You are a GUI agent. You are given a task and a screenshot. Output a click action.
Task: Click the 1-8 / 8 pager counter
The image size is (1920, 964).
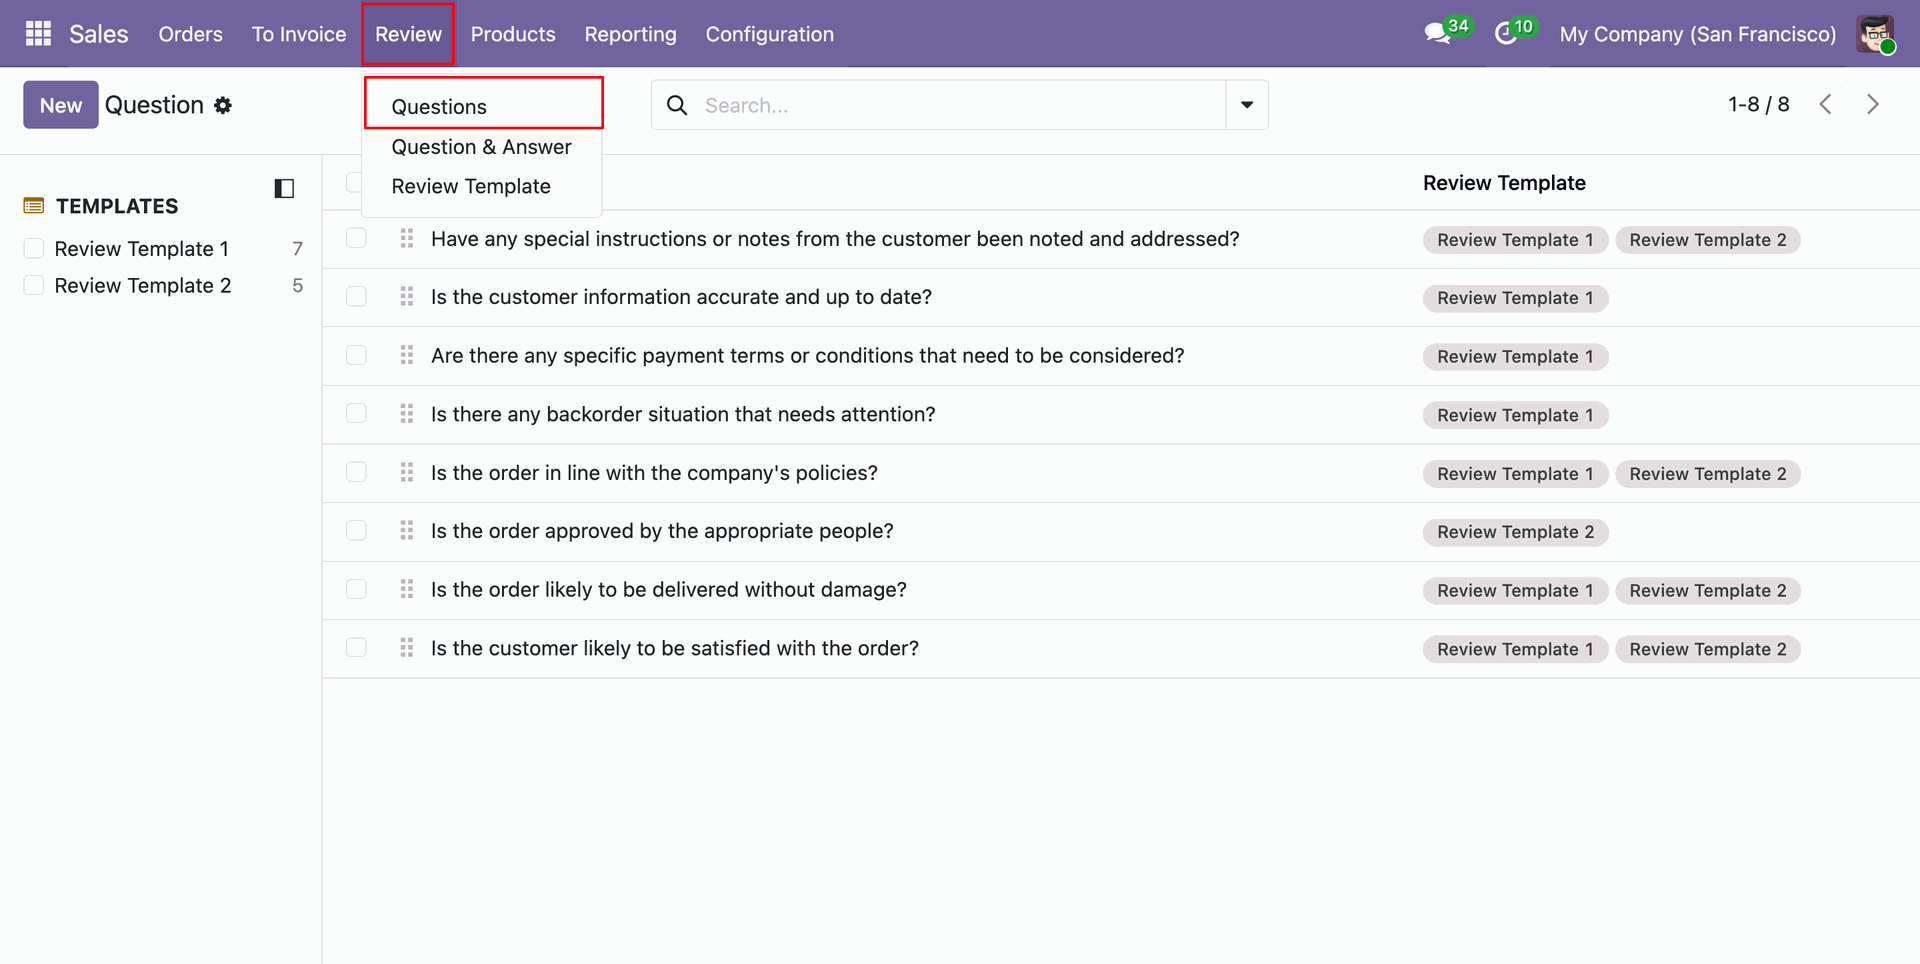click(1758, 104)
